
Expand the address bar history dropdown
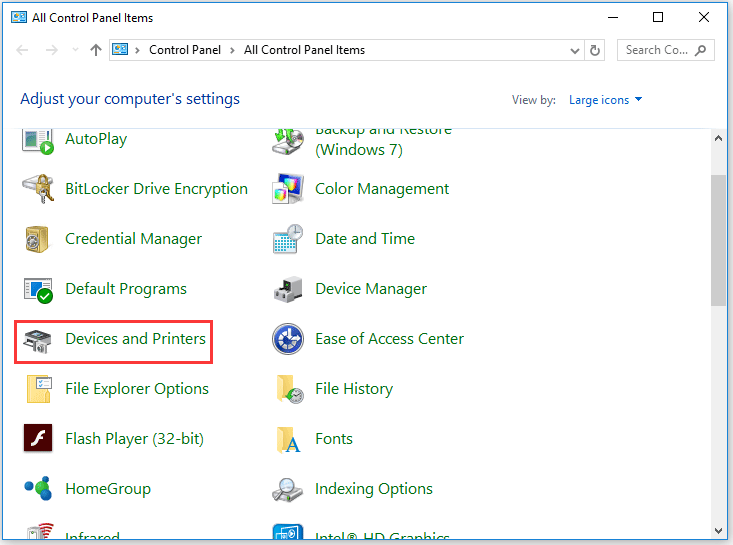pos(575,50)
